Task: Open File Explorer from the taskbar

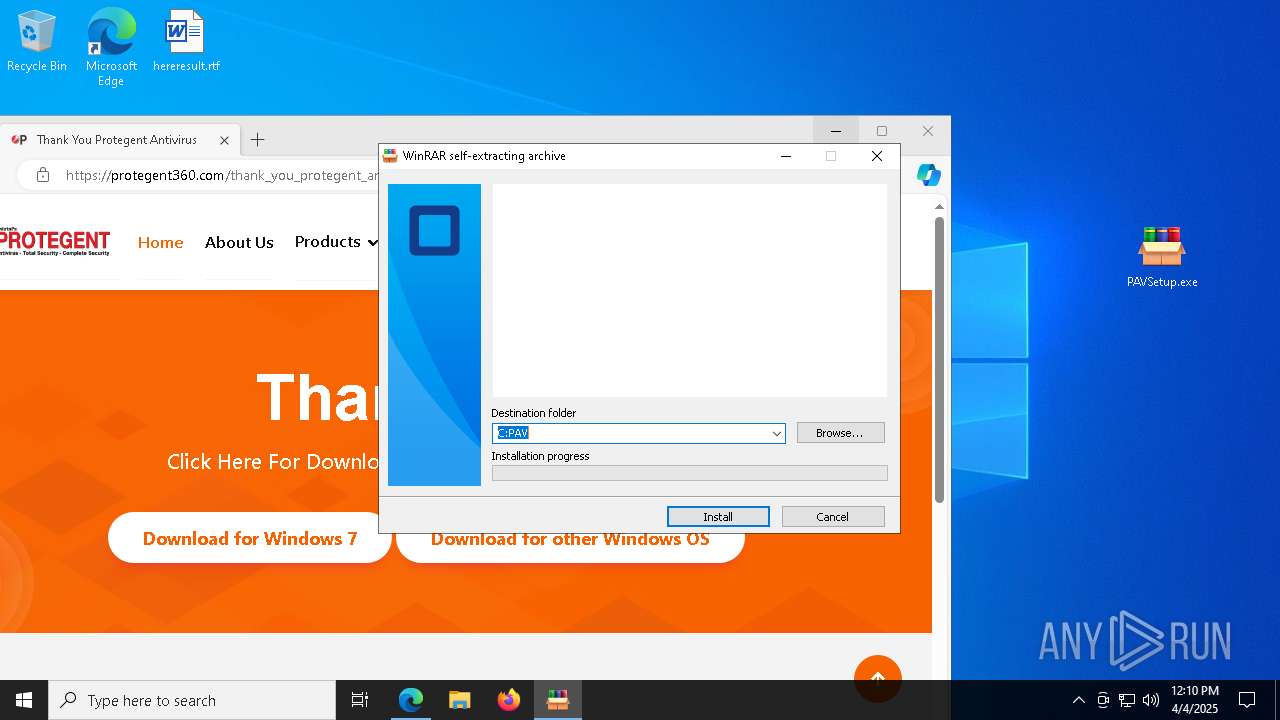Action: pyautogui.click(x=460, y=700)
